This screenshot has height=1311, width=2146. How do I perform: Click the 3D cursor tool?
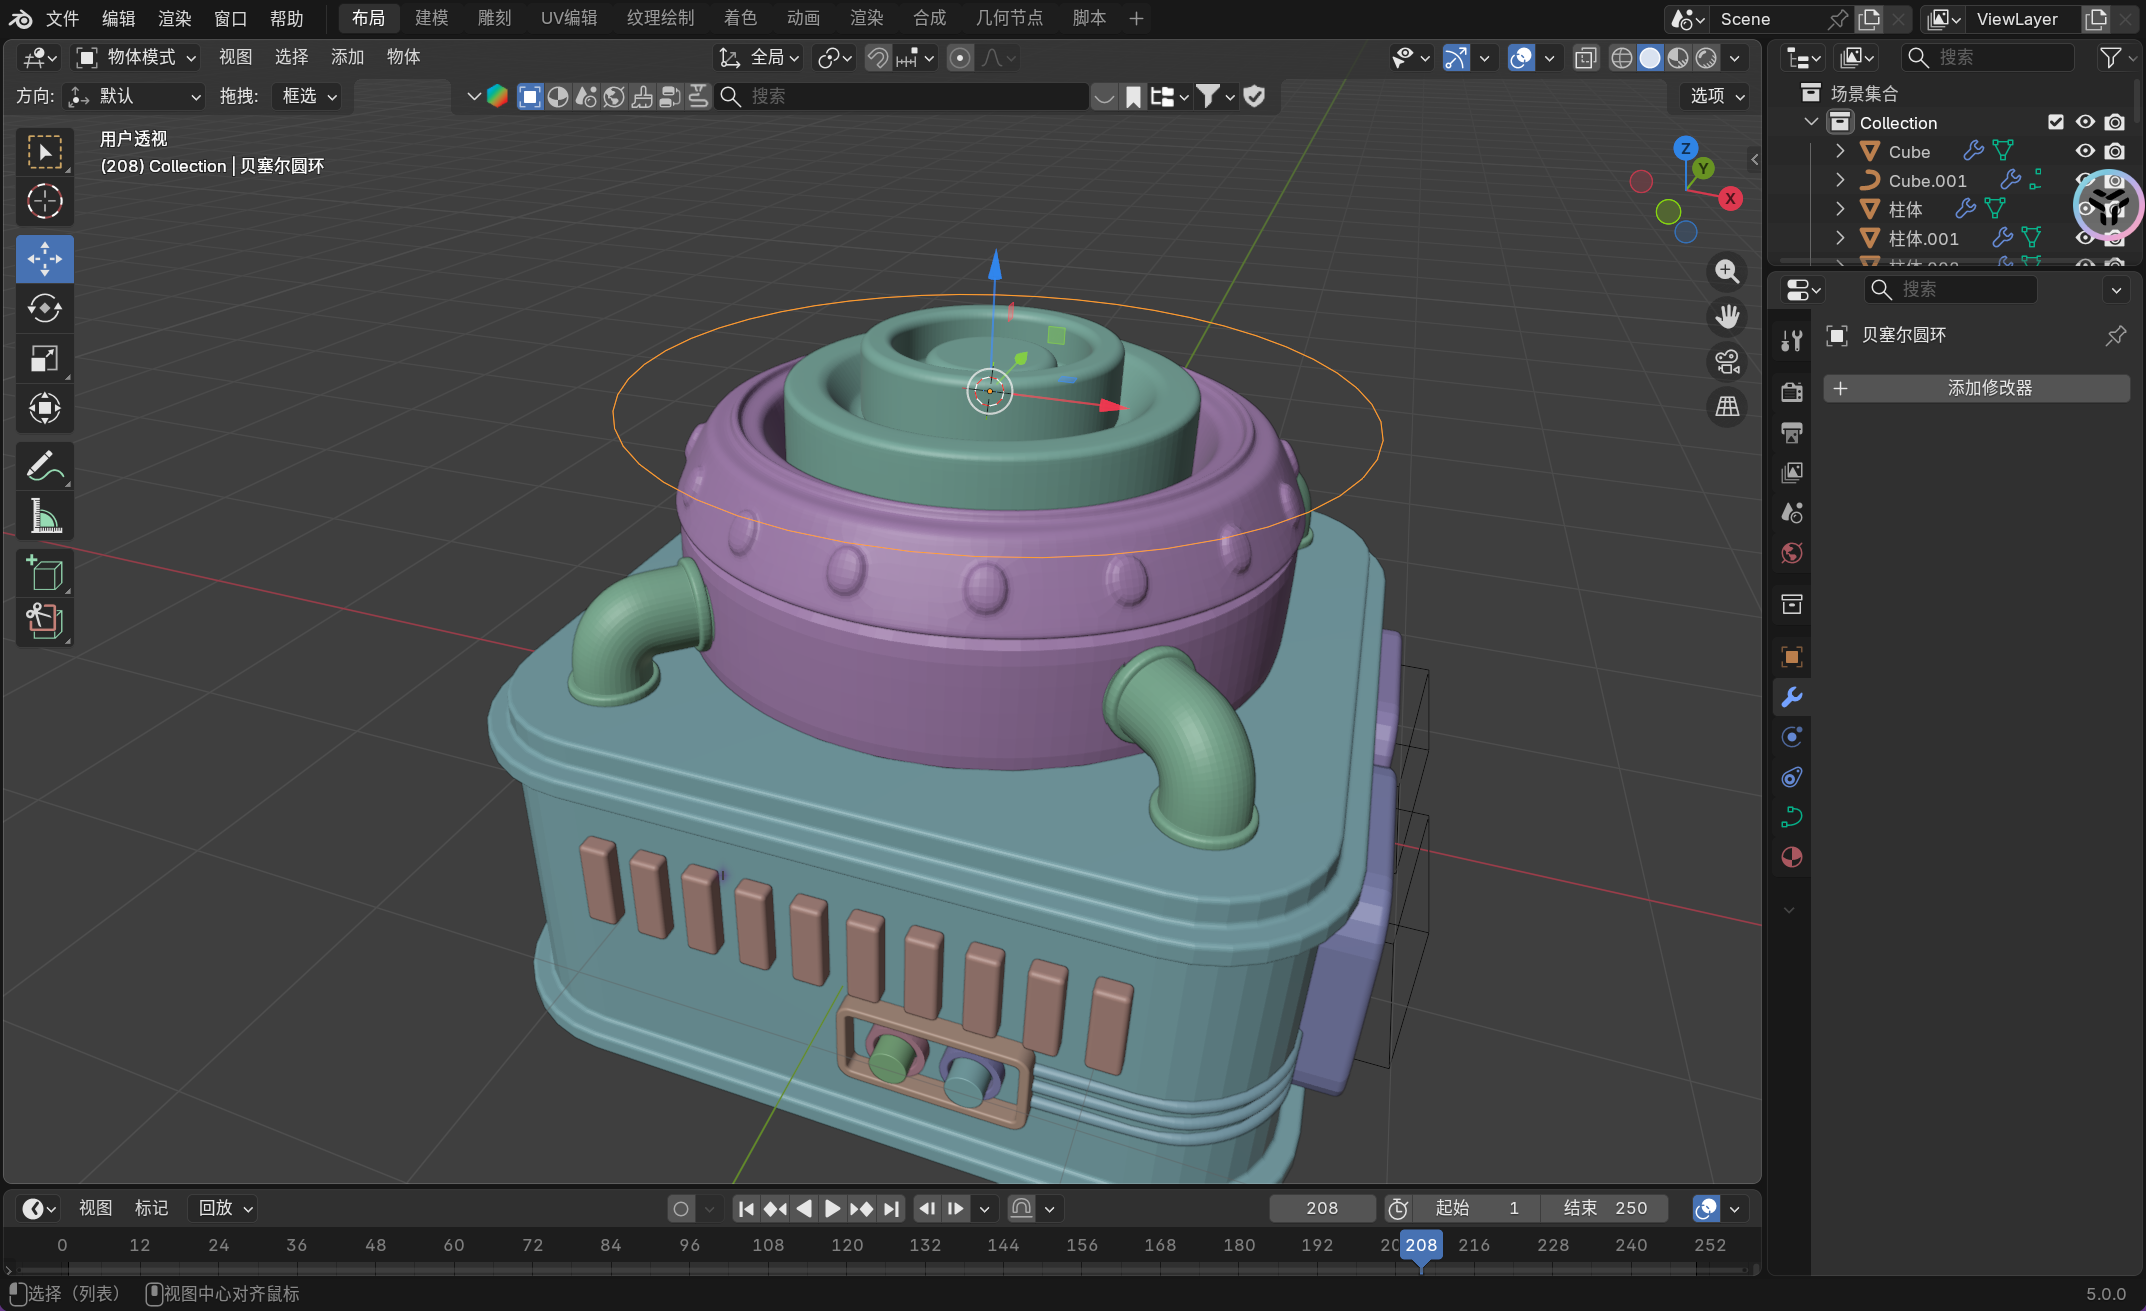[x=44, y=202]
